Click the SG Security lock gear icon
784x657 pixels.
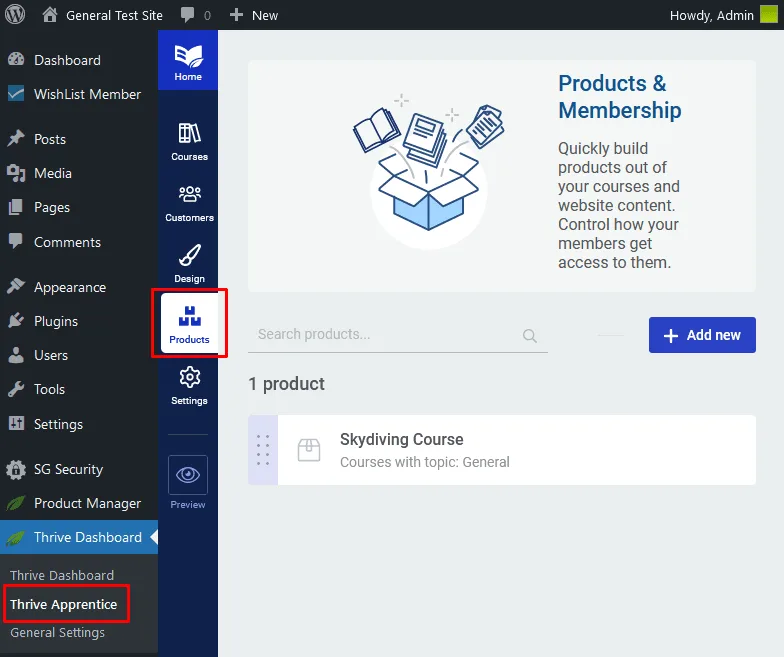click(16, 470)
